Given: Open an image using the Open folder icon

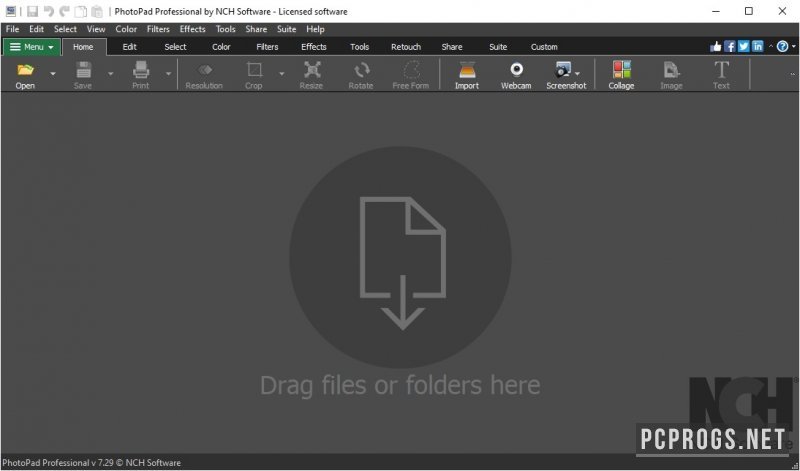Looking at the screenshot, I should click(25, 69).
